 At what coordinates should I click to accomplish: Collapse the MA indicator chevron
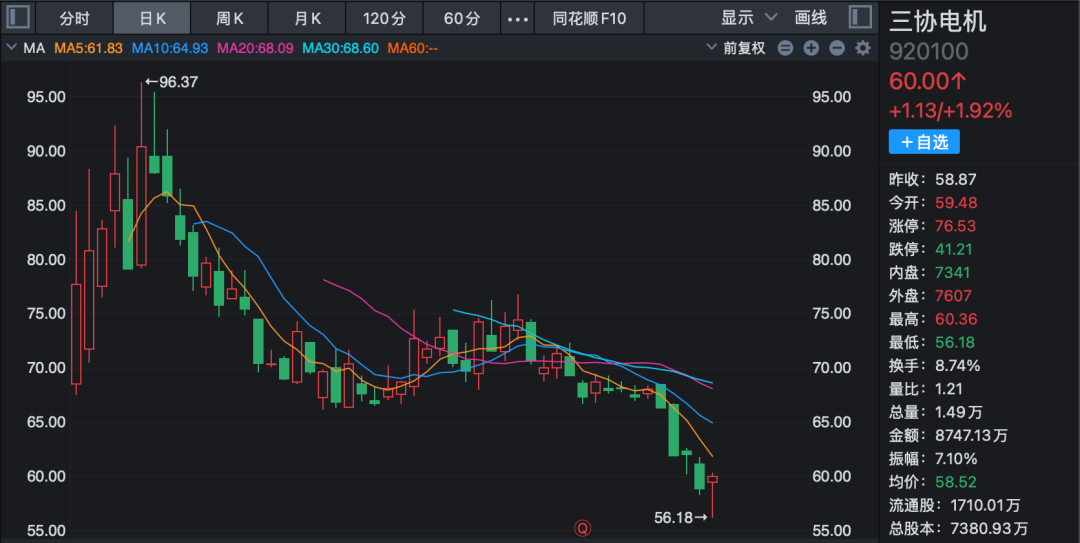tap(12, 48)
